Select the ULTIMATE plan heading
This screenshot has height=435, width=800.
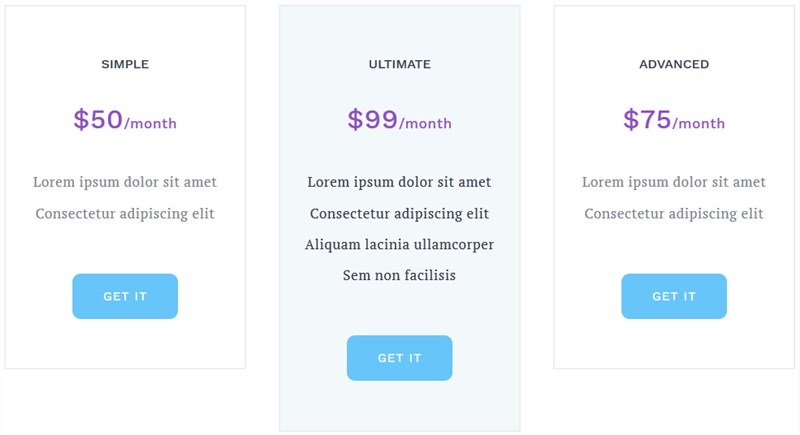tap(400, 64)
